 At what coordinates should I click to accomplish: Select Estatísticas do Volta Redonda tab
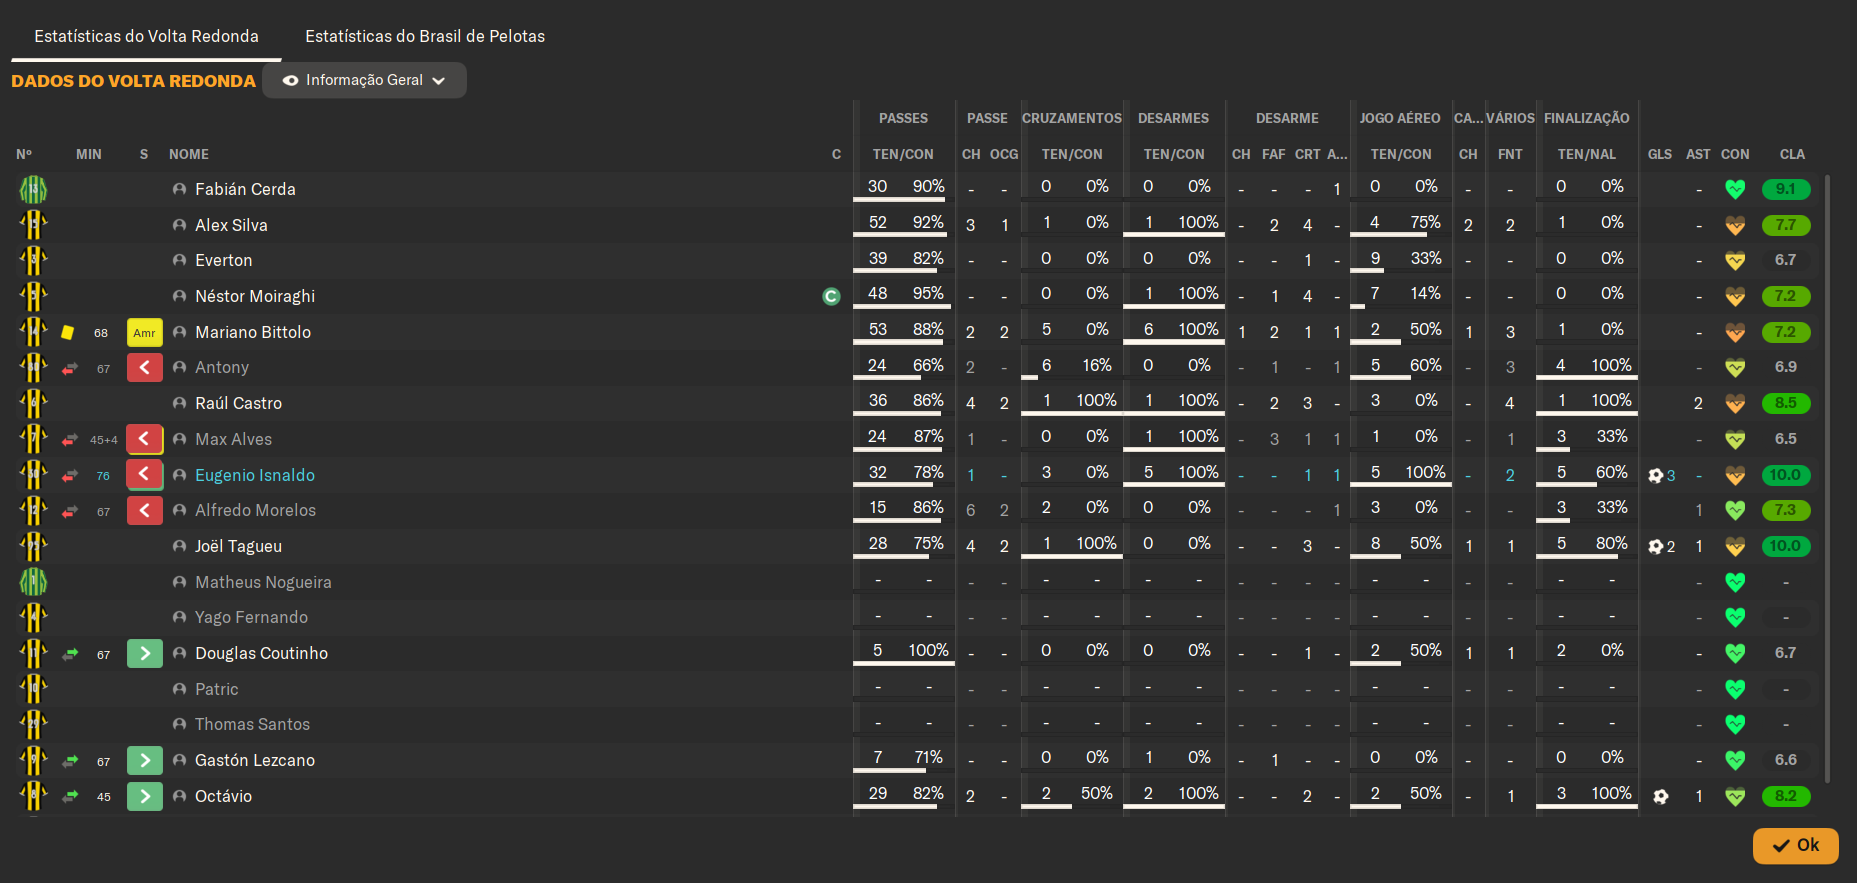[x=146, y=36]
